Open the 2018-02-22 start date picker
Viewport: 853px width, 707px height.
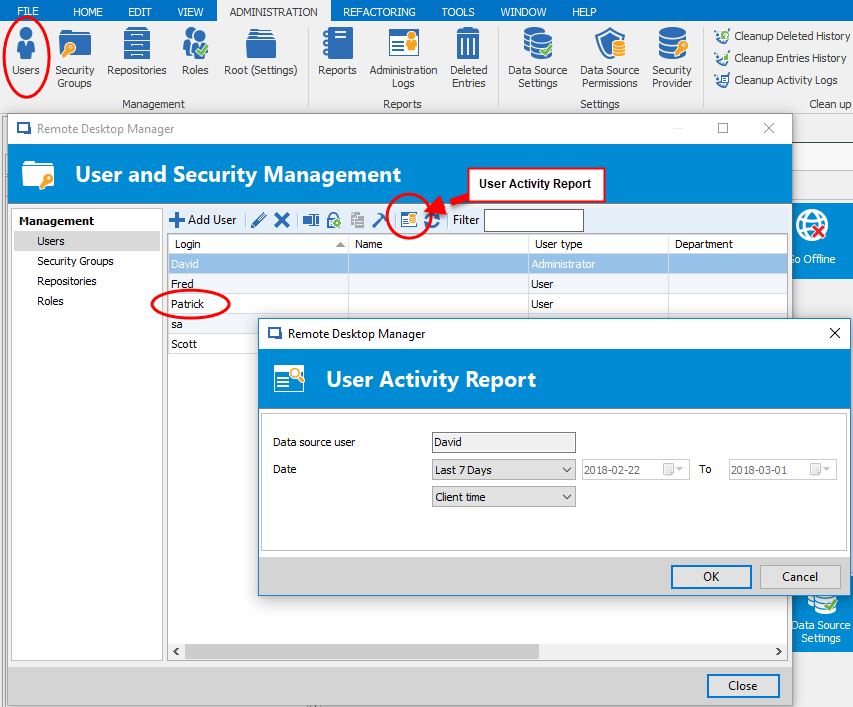click(x=680, y=470)
